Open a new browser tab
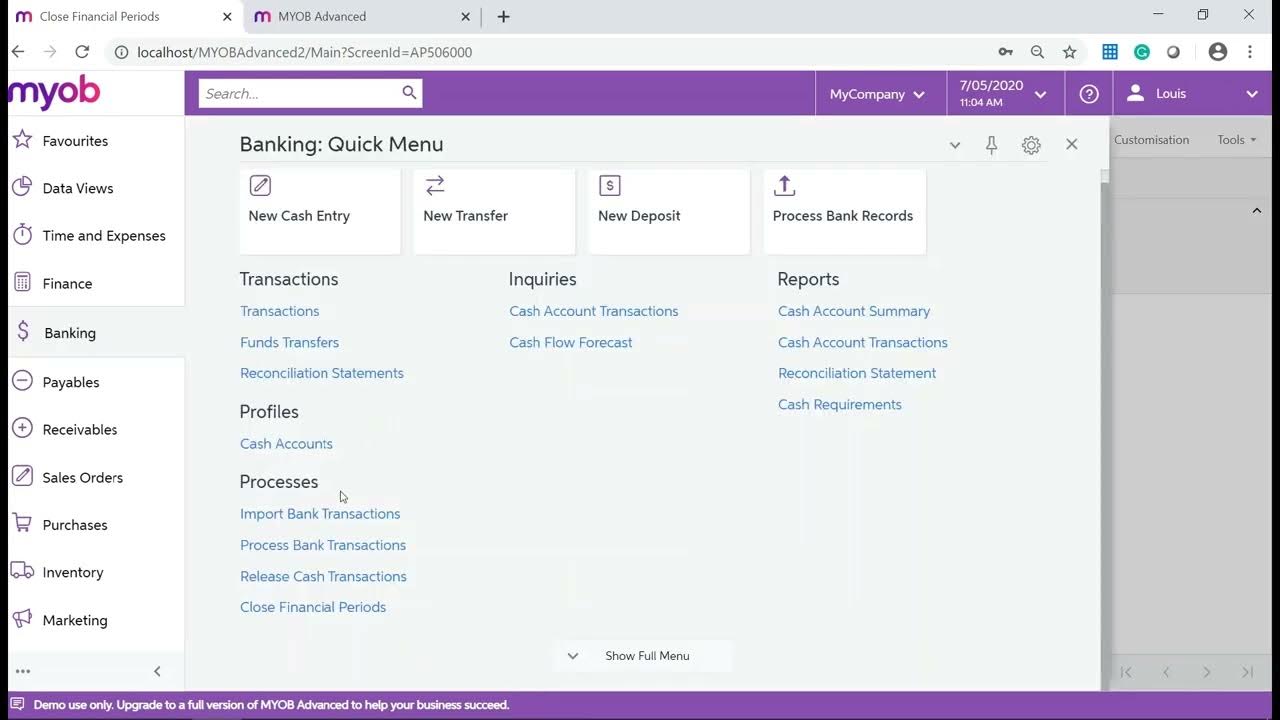This screenshot has height=720, width=1280. [503, 16]
